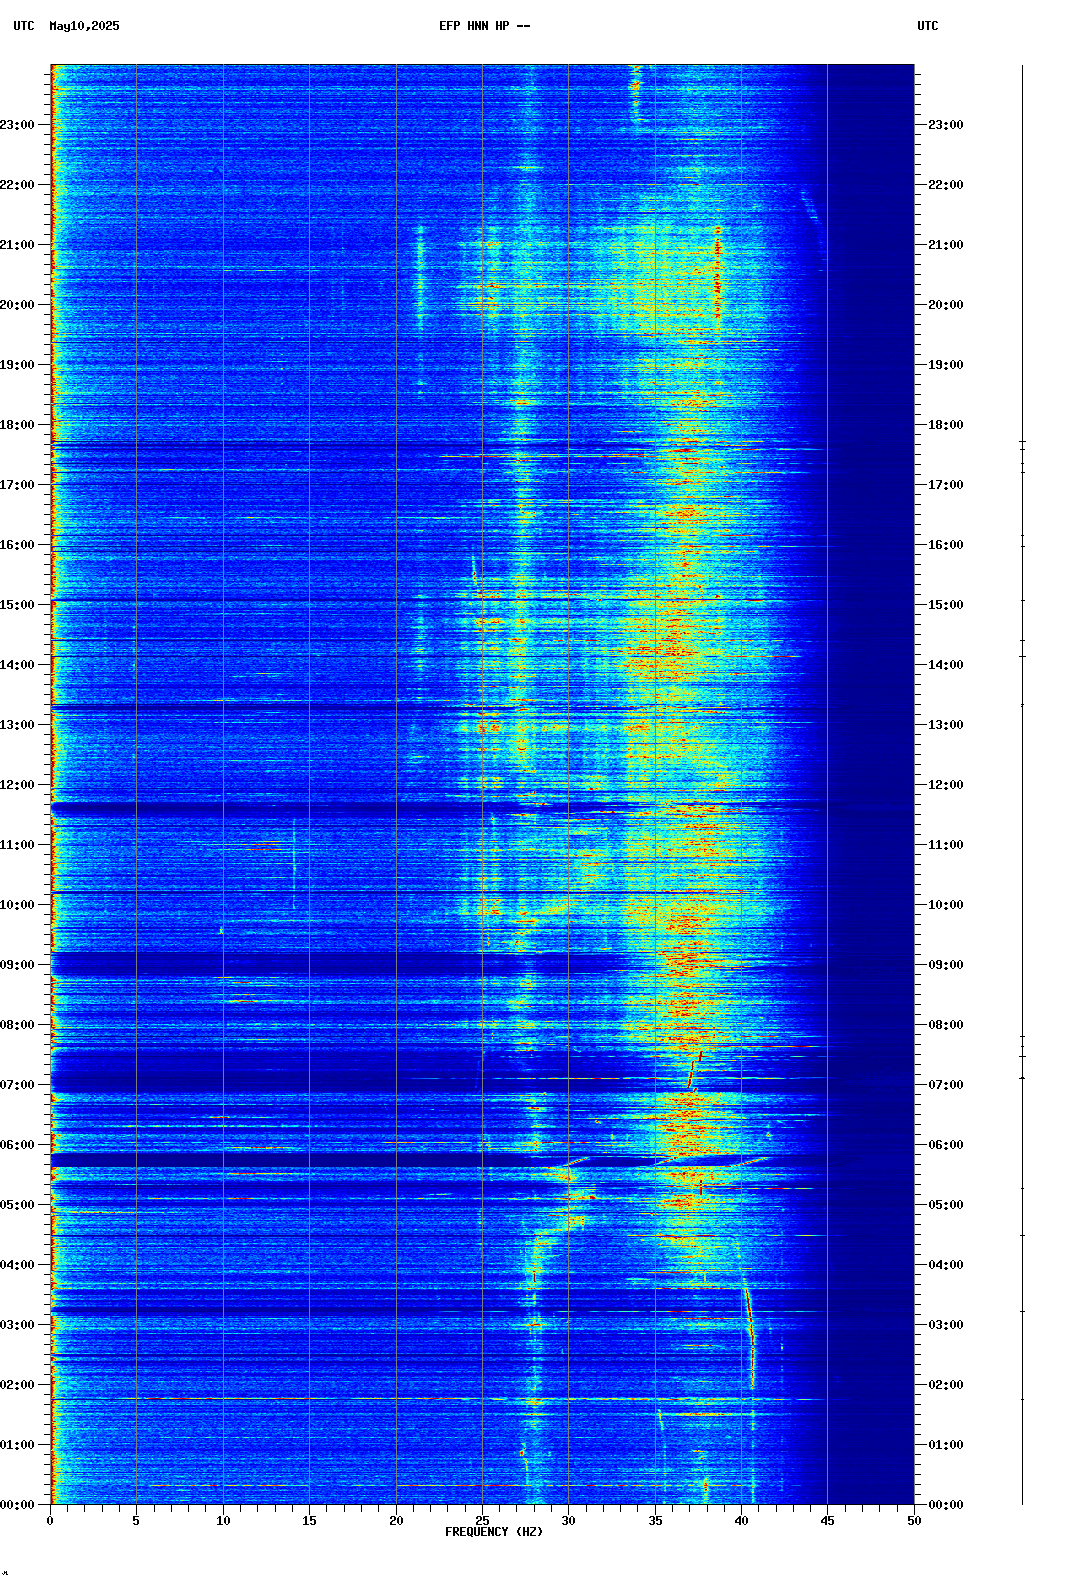
Task: Click the right-axis "16:00" time label
Action: [946, 545]
